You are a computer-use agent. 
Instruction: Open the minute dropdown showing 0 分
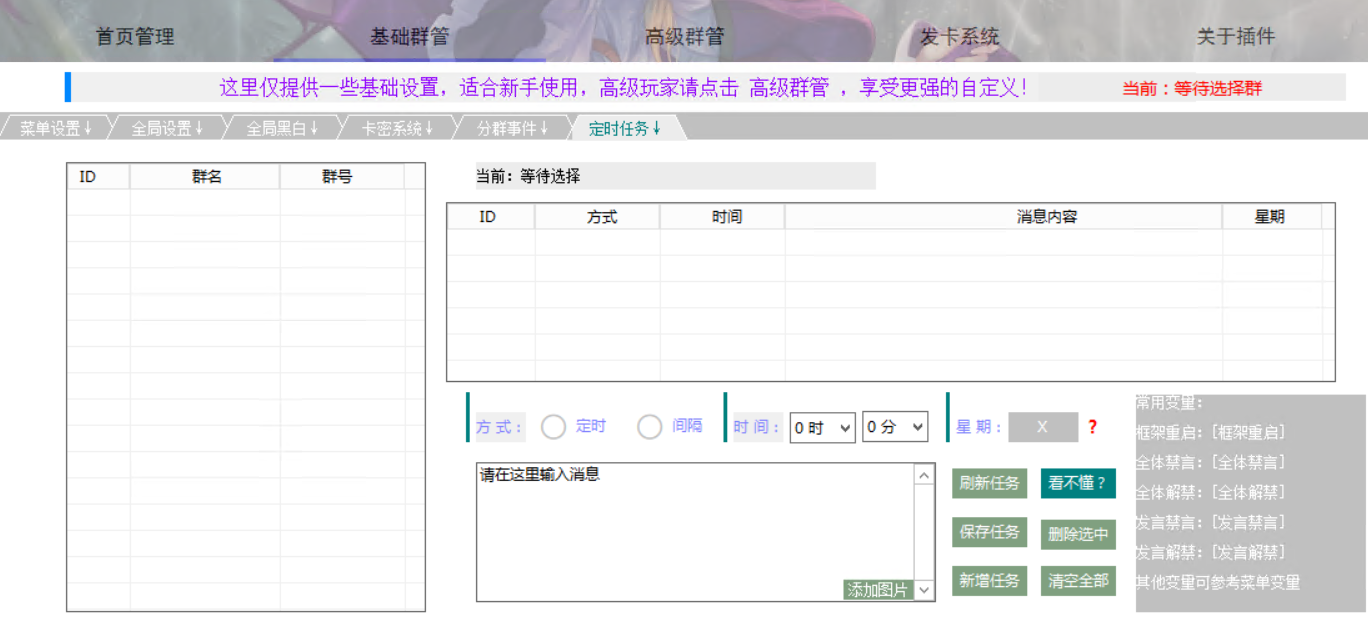point(895,427)
